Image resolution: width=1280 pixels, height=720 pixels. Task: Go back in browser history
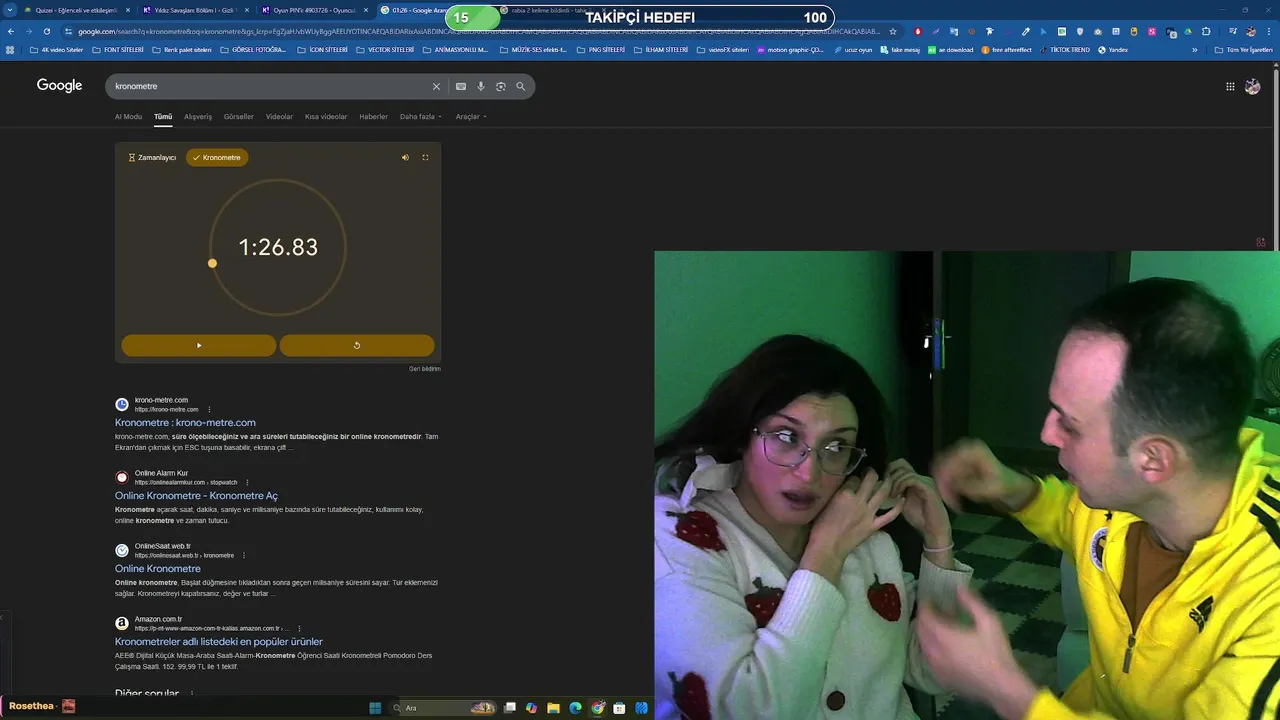(x=10, y=31)
